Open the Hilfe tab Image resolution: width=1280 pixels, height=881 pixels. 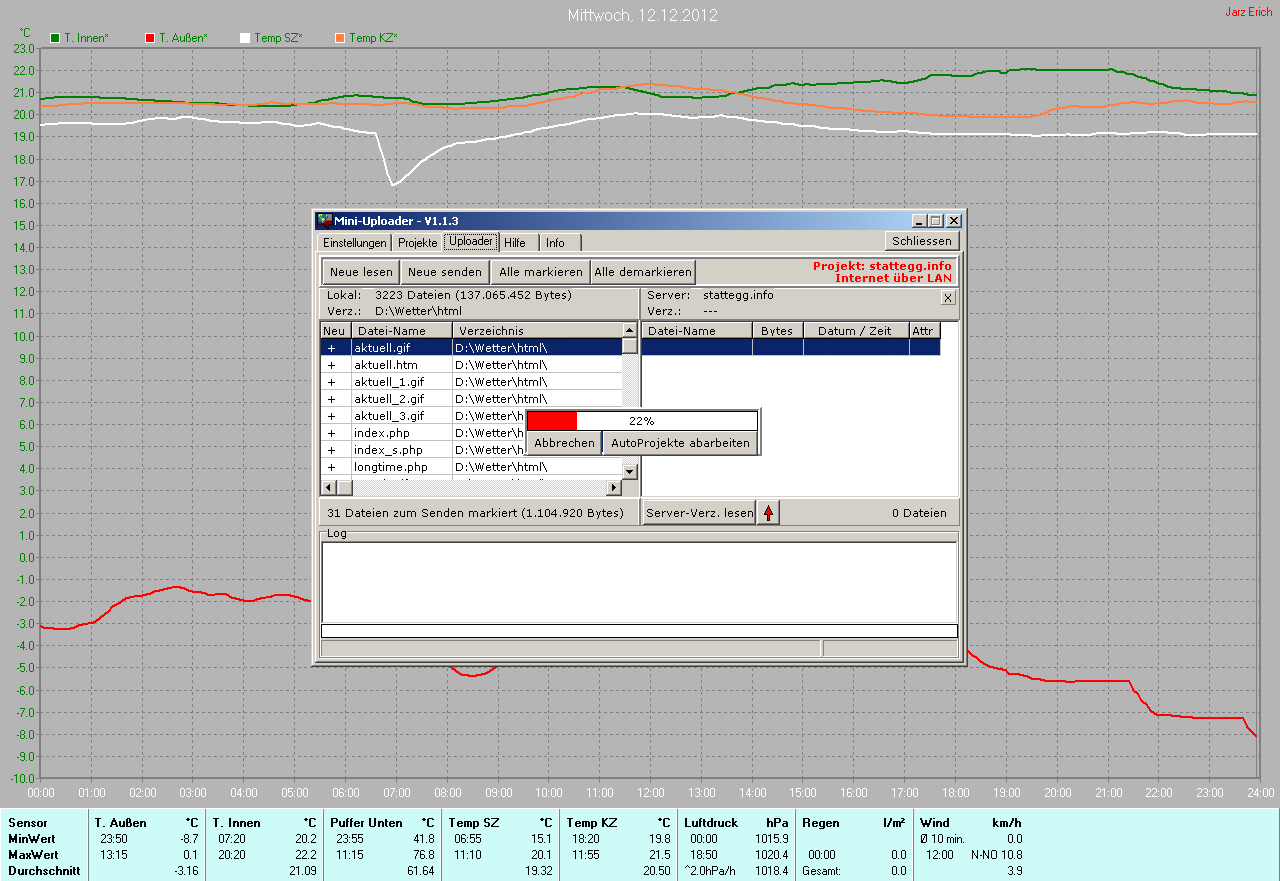tap(515, 243)
